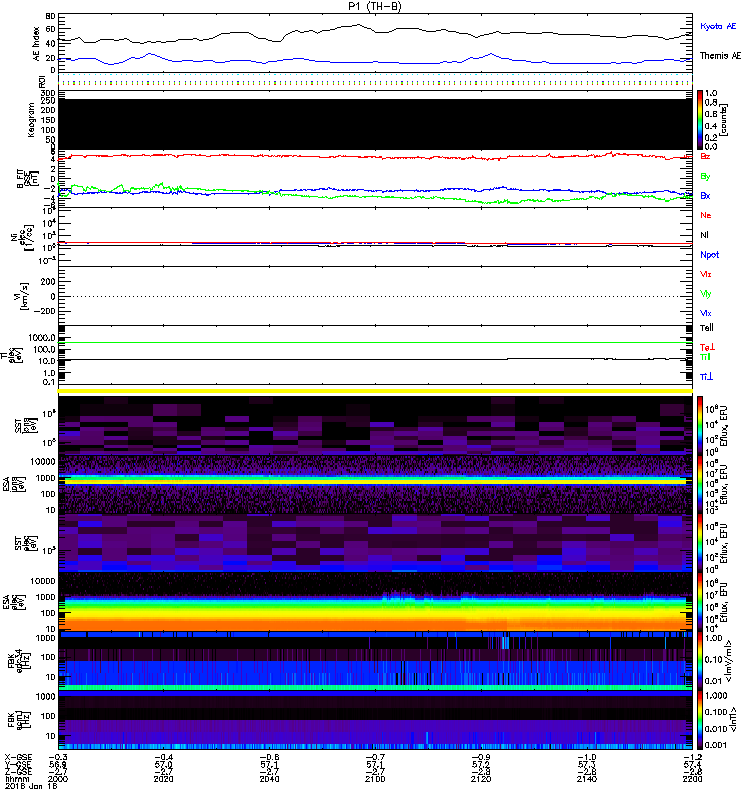Viewport: 750px width, 800px height.
Task: Click the <|mV/m|> color bar unit label
Action: click(x=730, y=661)
